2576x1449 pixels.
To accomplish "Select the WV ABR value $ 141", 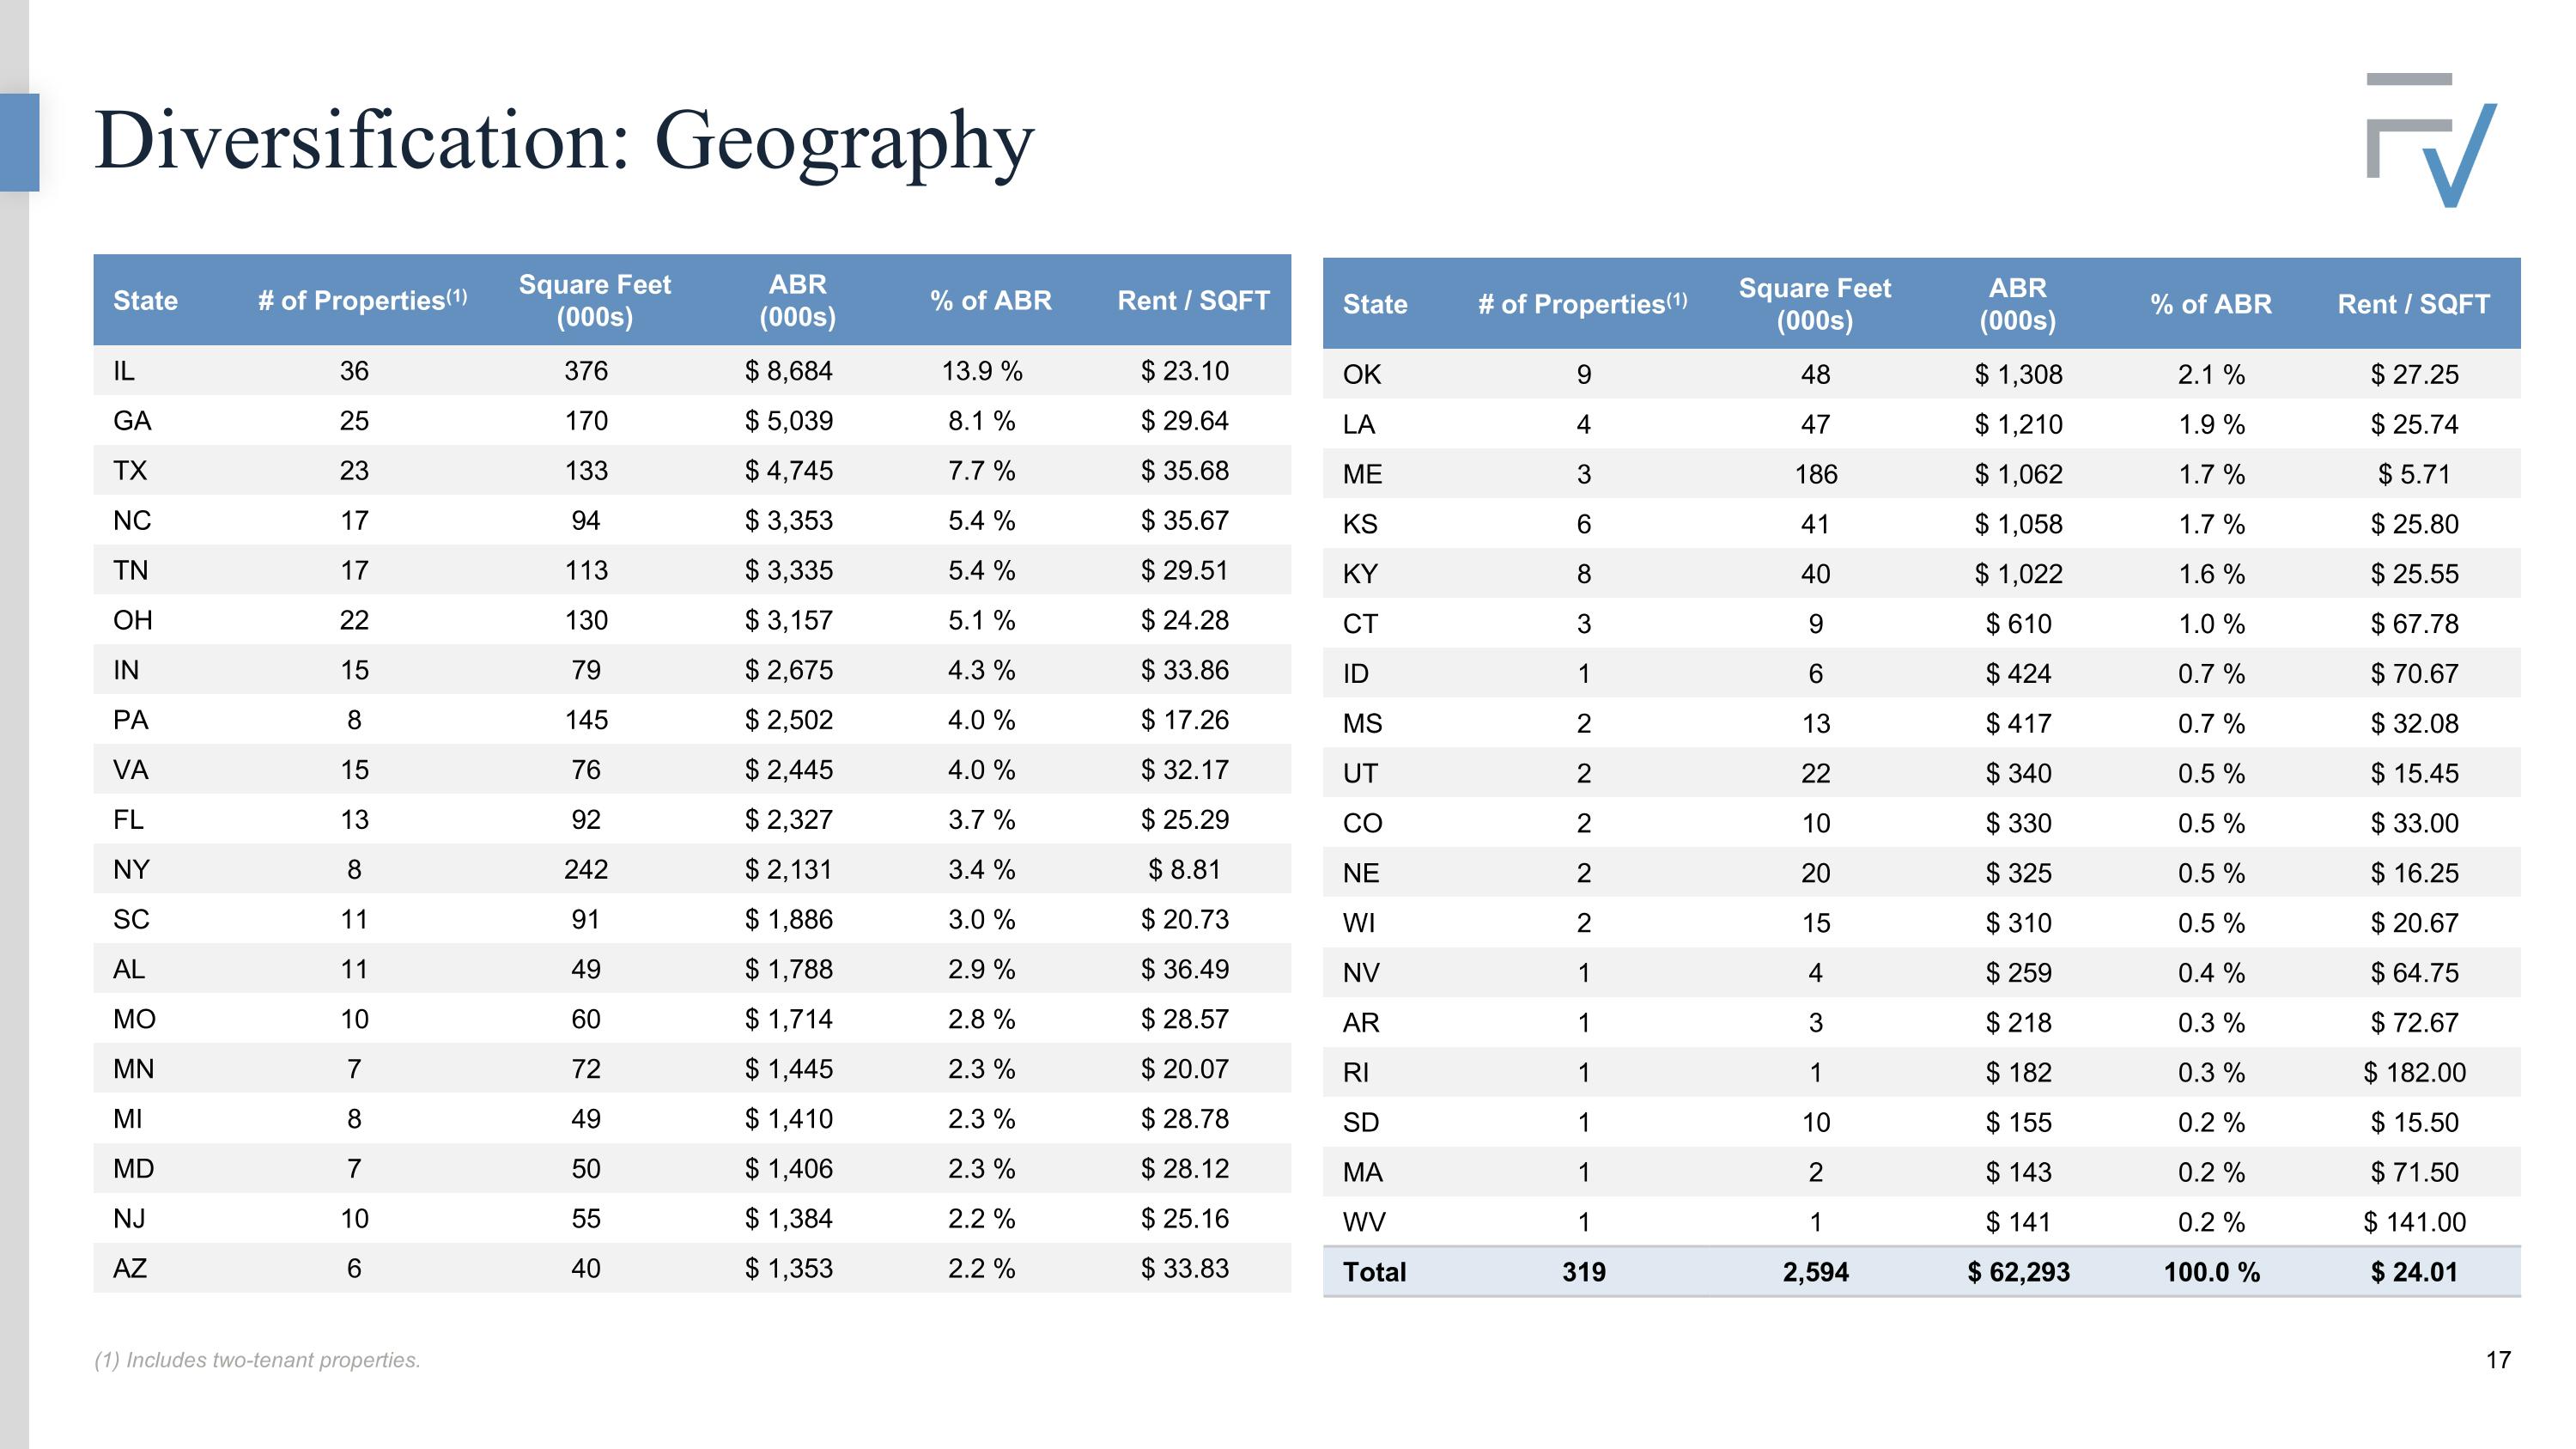I will pyautogui.click(x=2018, y=1222).
